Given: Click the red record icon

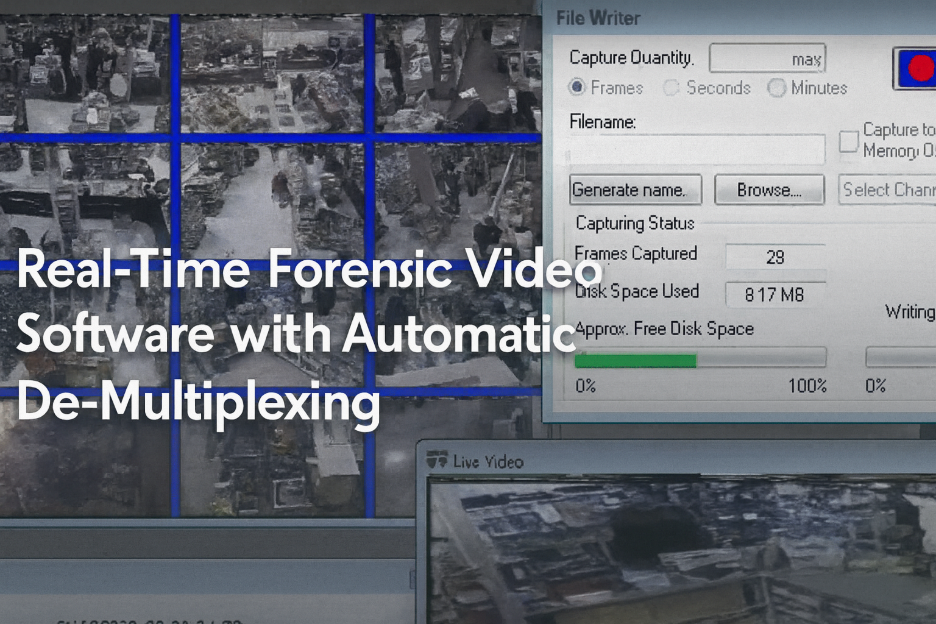Looking at the screenshot, I should click(x=922, y=70).
